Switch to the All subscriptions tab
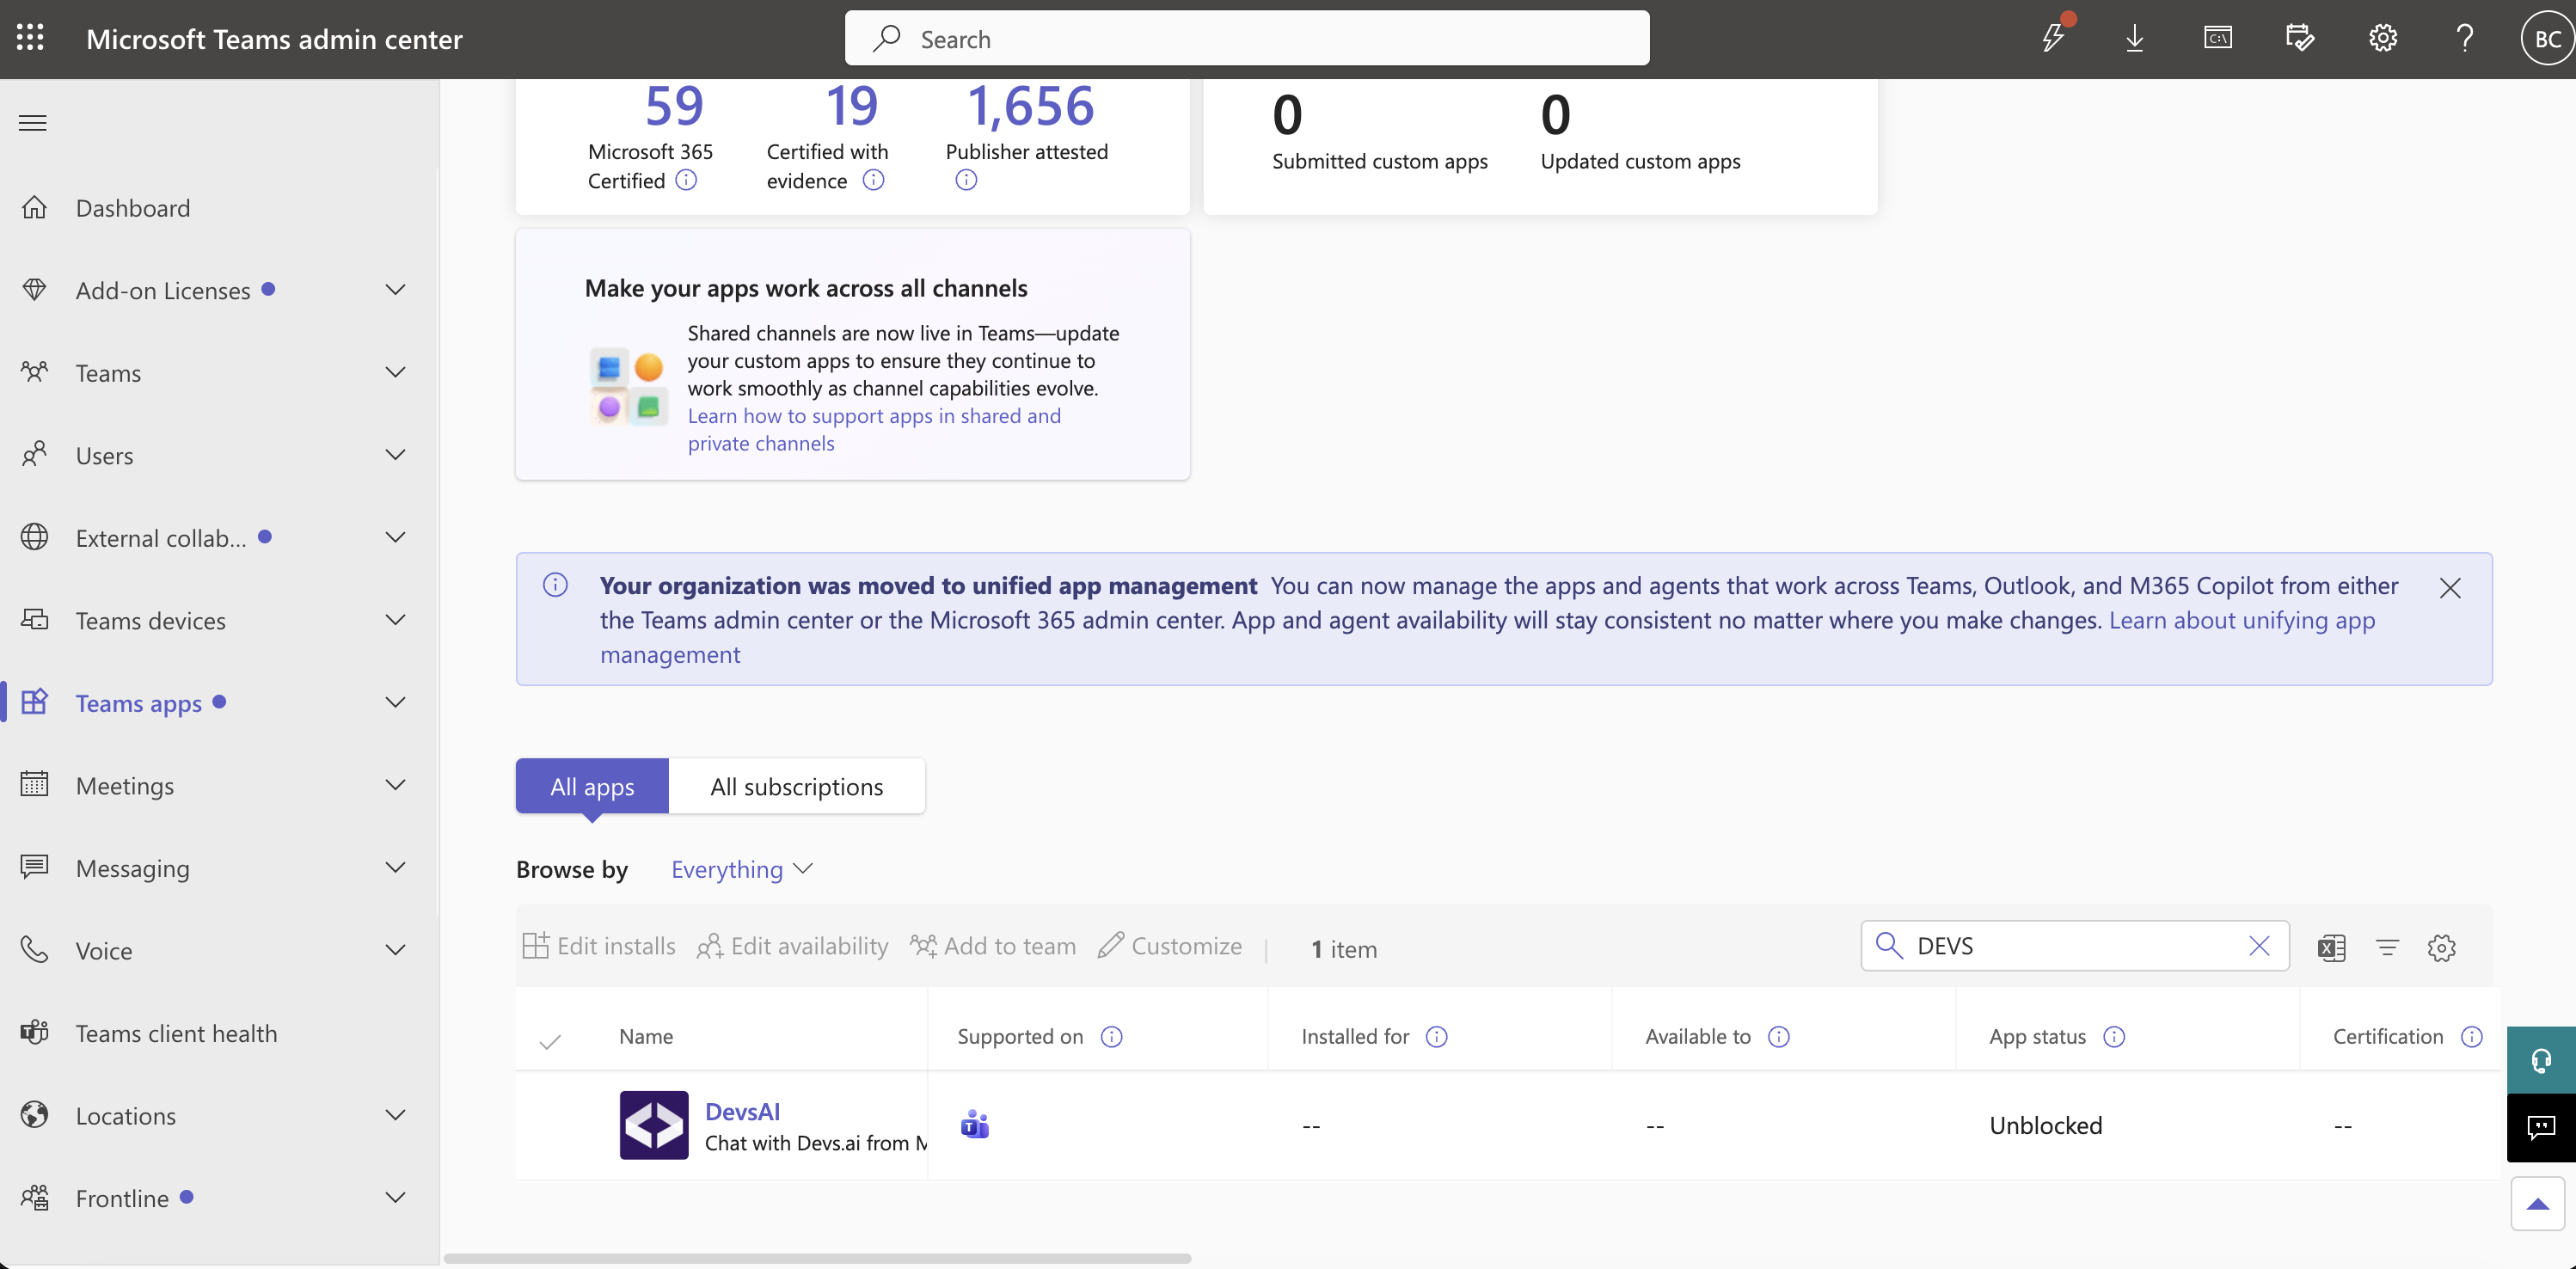The height and width of the screenshot is (1269, 2576). coord(797,786)
